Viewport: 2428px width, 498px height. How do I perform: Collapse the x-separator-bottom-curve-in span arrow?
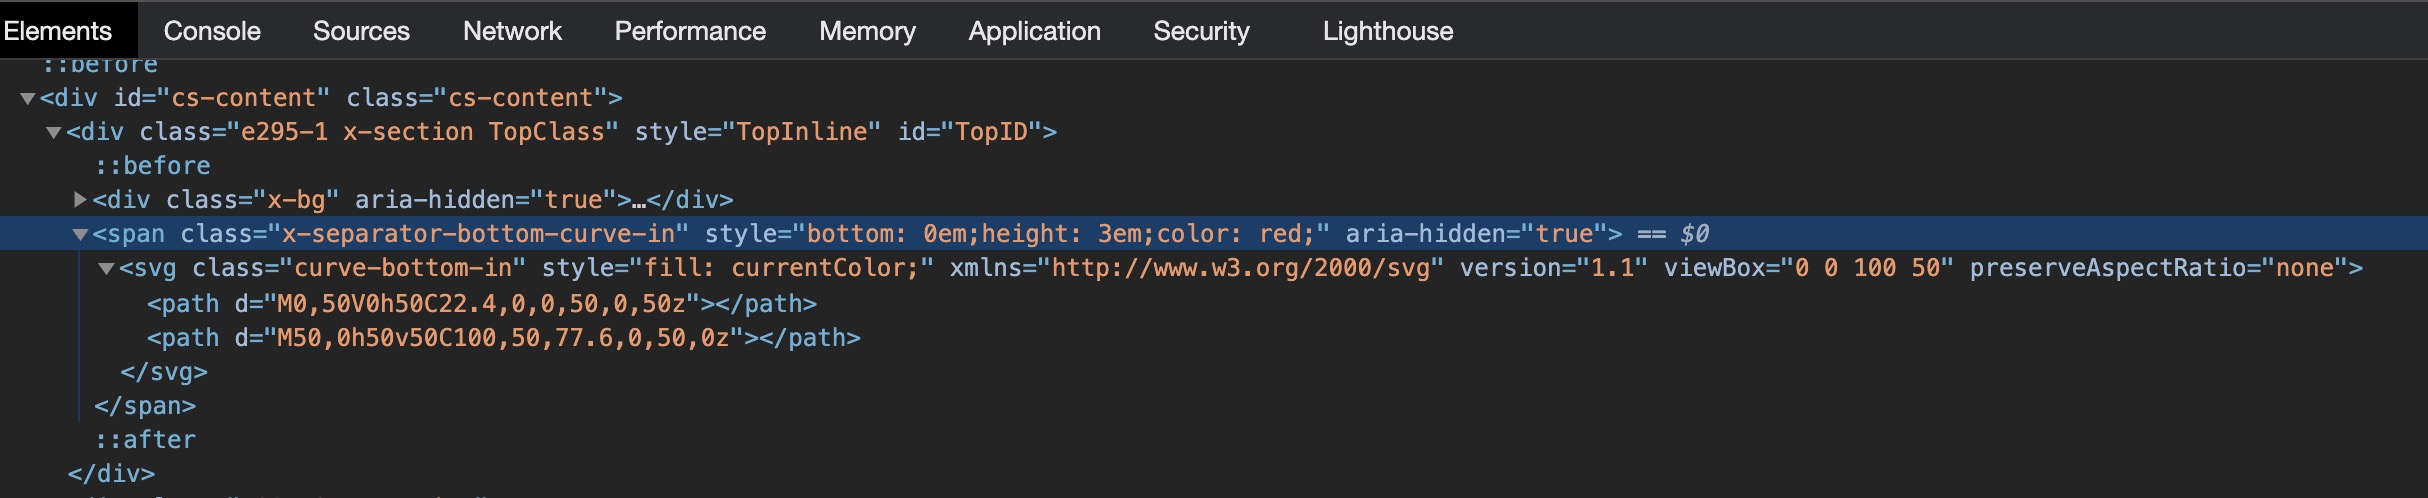click(x=80, y=234)
